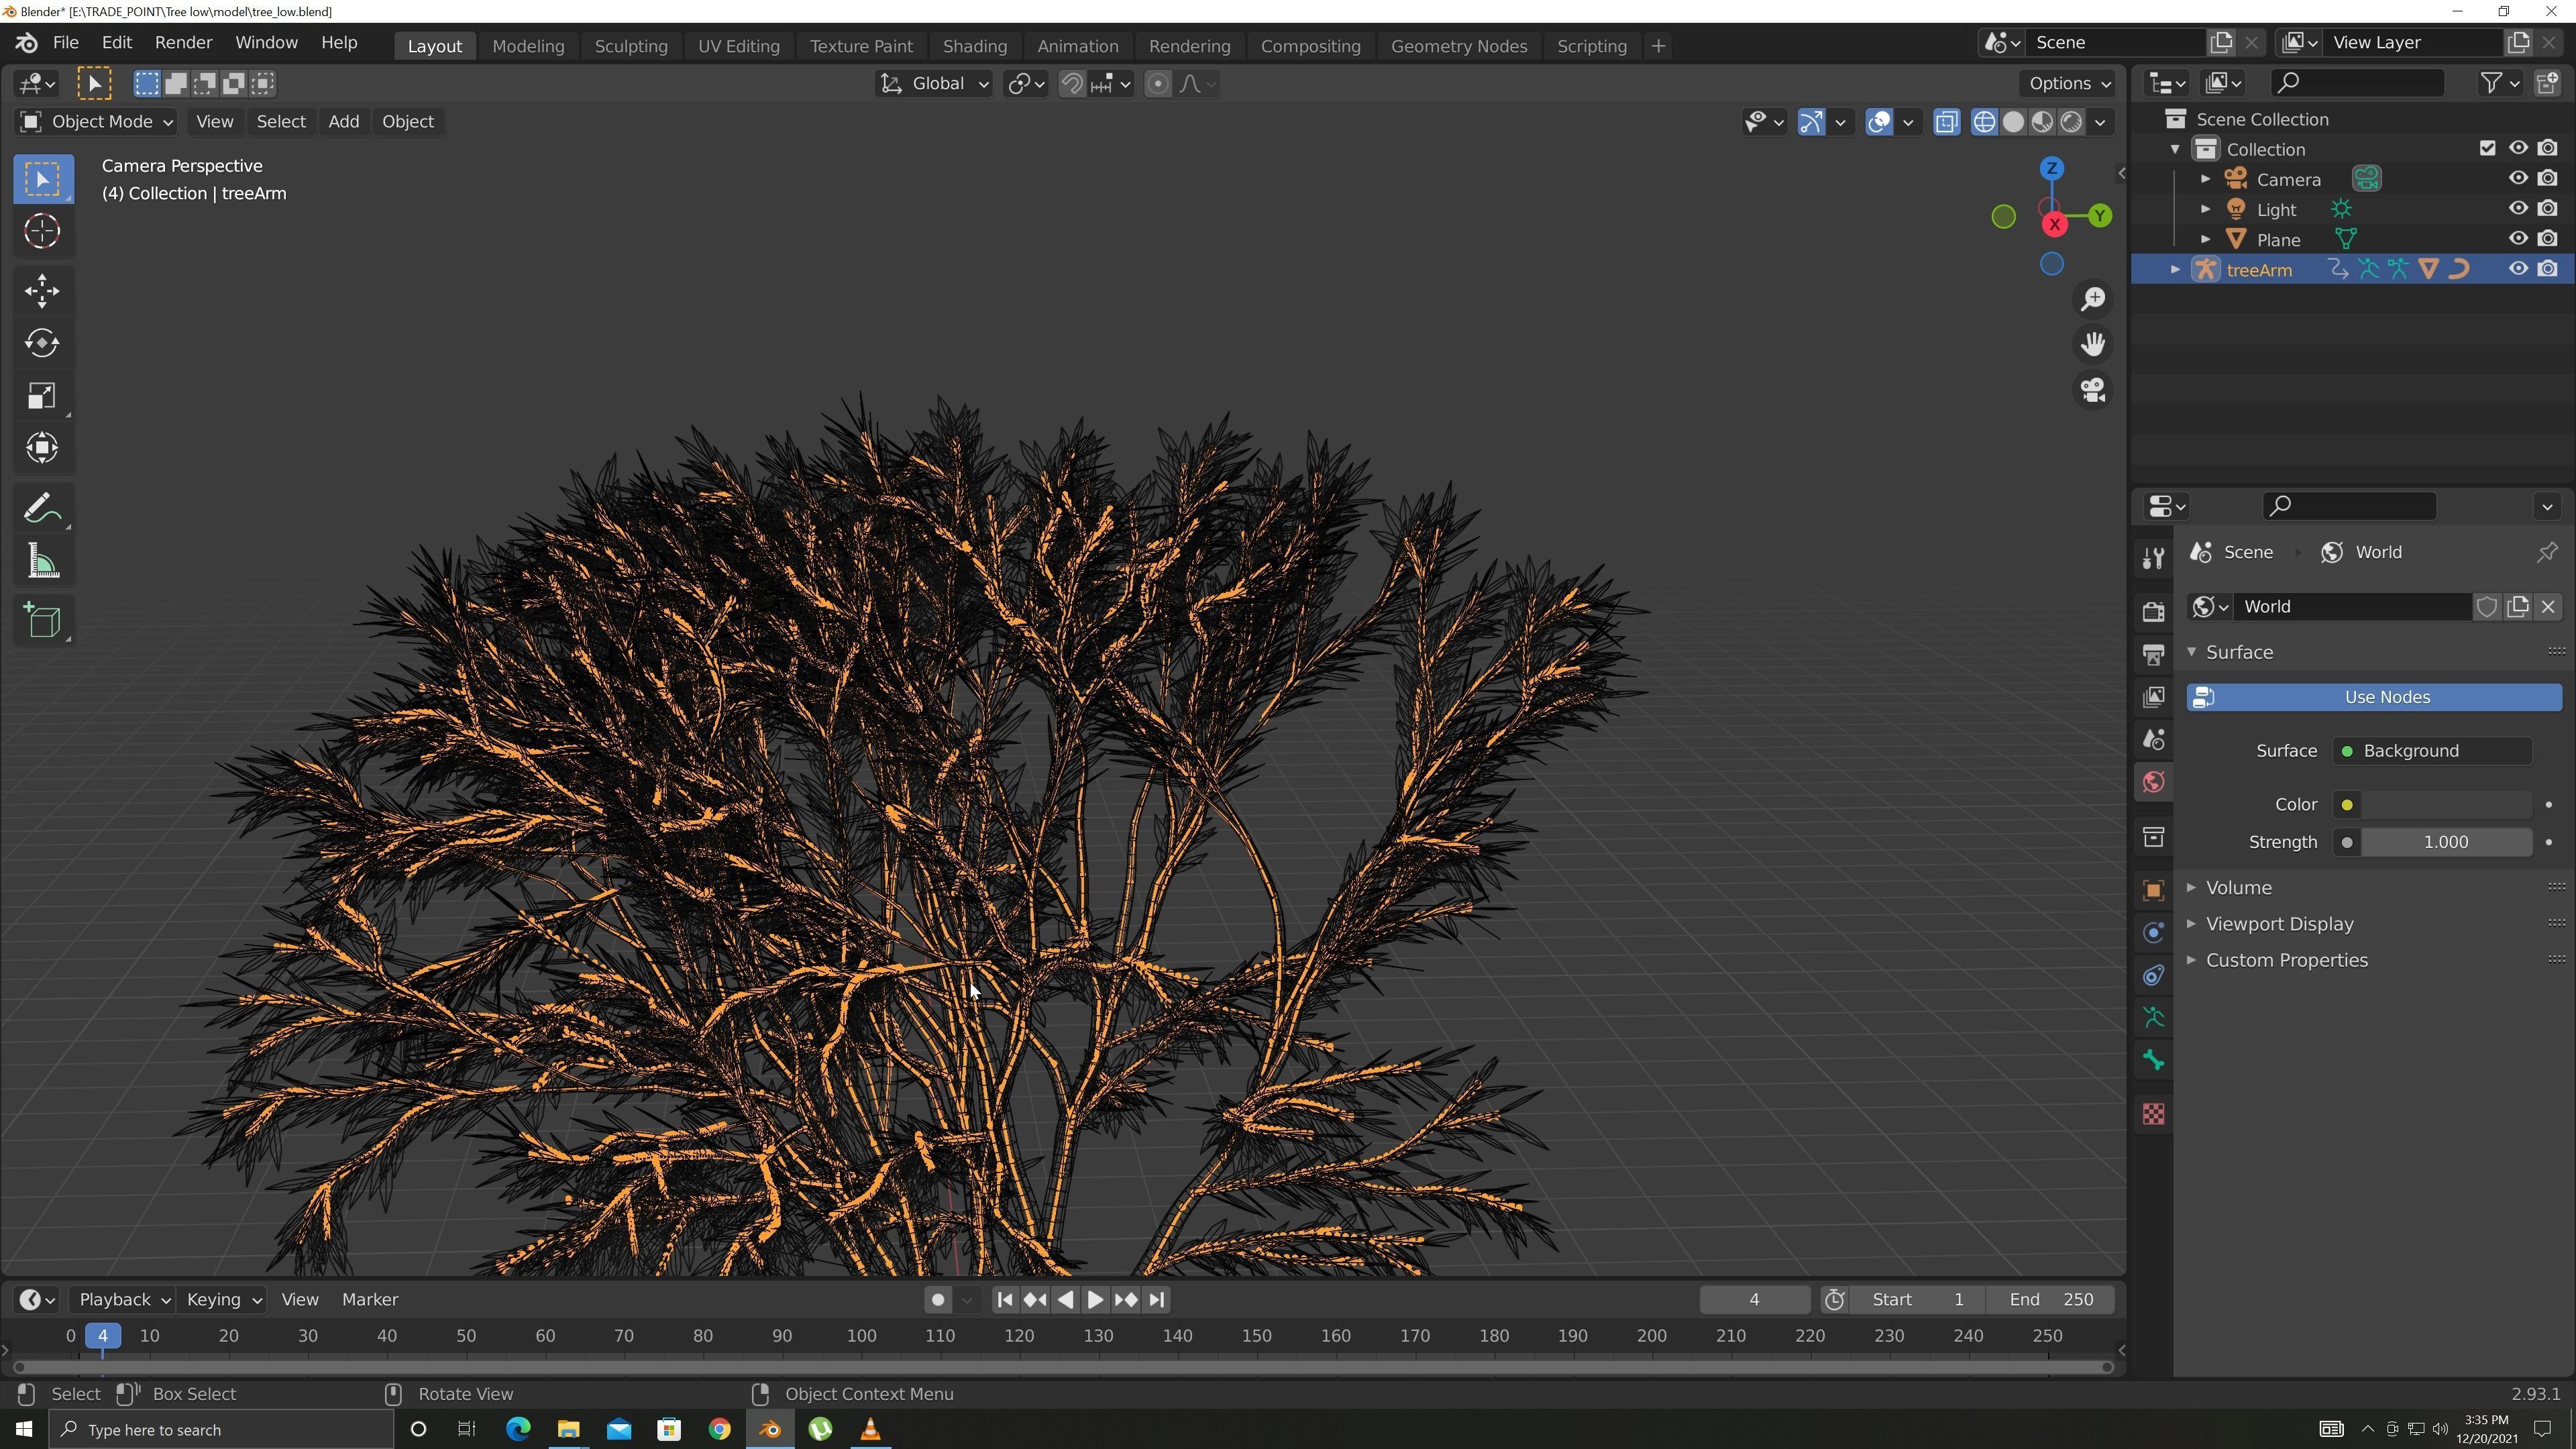
Task: Open the Render properties tab
Action: tap(2153, 611)
